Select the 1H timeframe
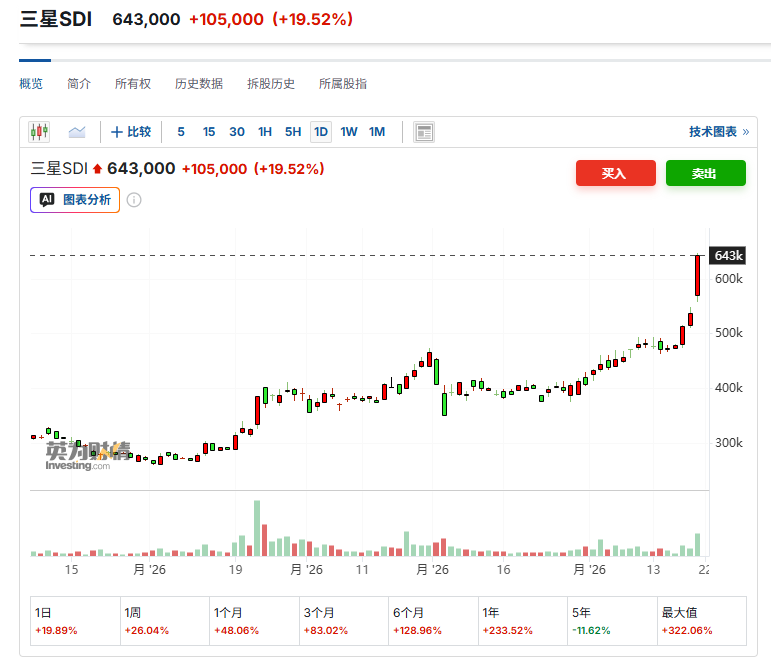The width and height of the screenshot is (771, 664). (x=265, y=132)
